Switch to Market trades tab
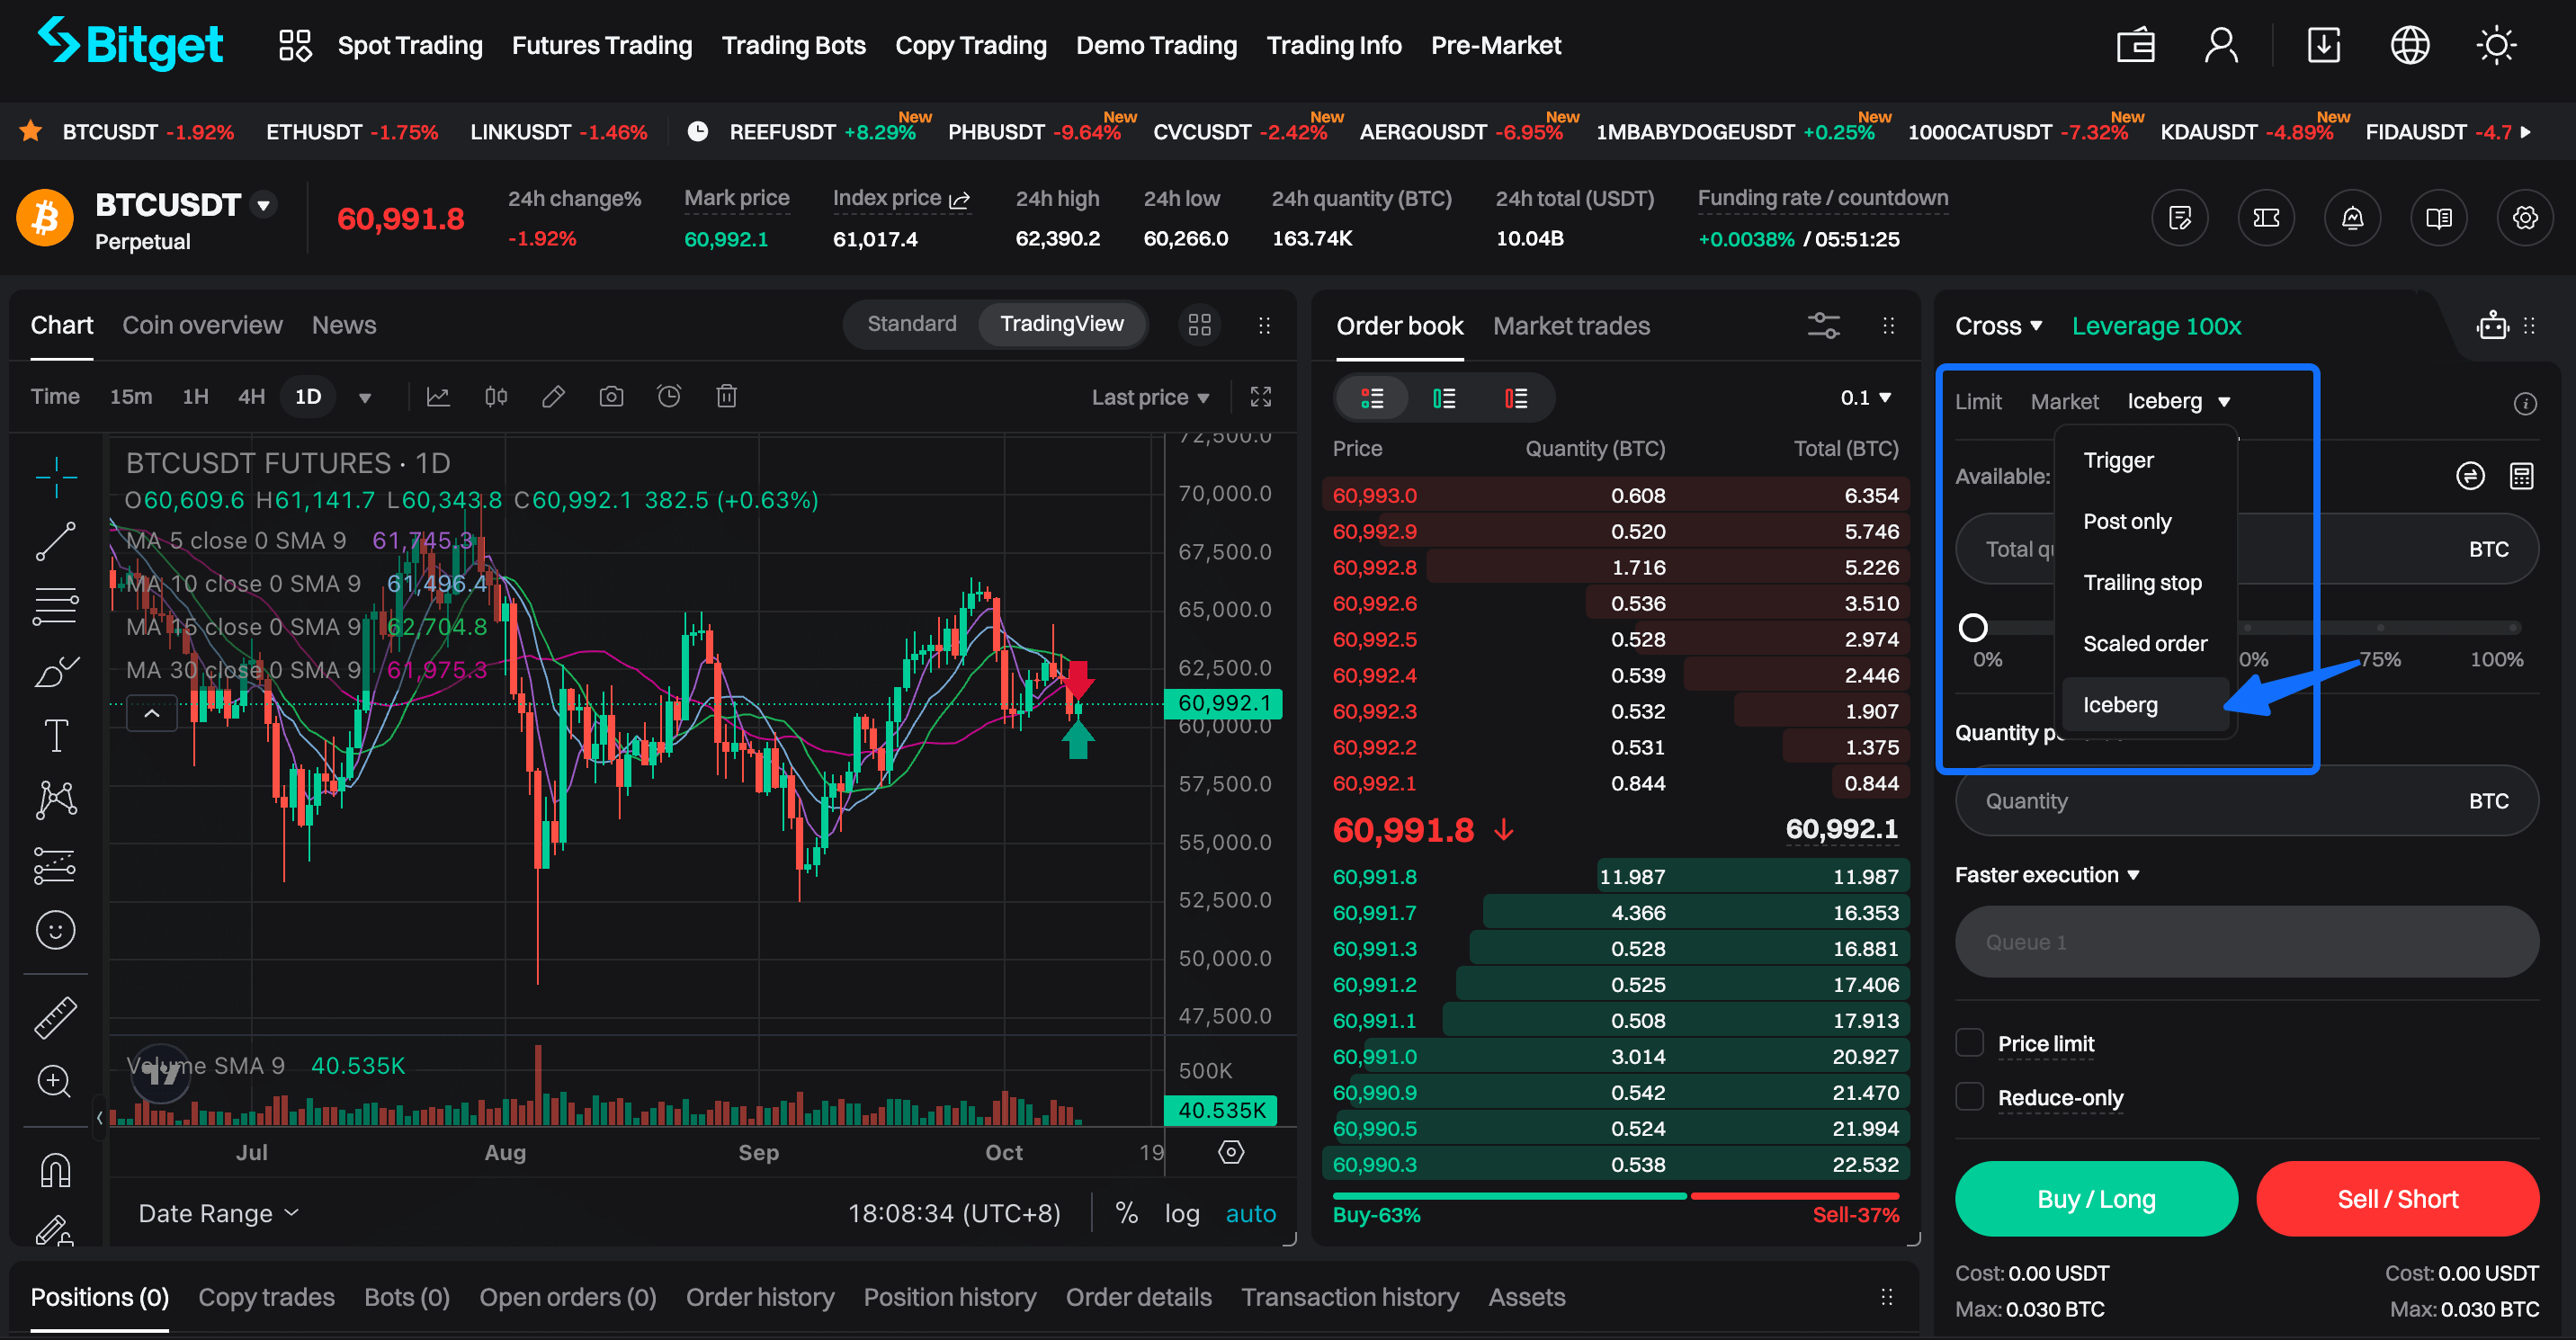 coord(1571,326)
